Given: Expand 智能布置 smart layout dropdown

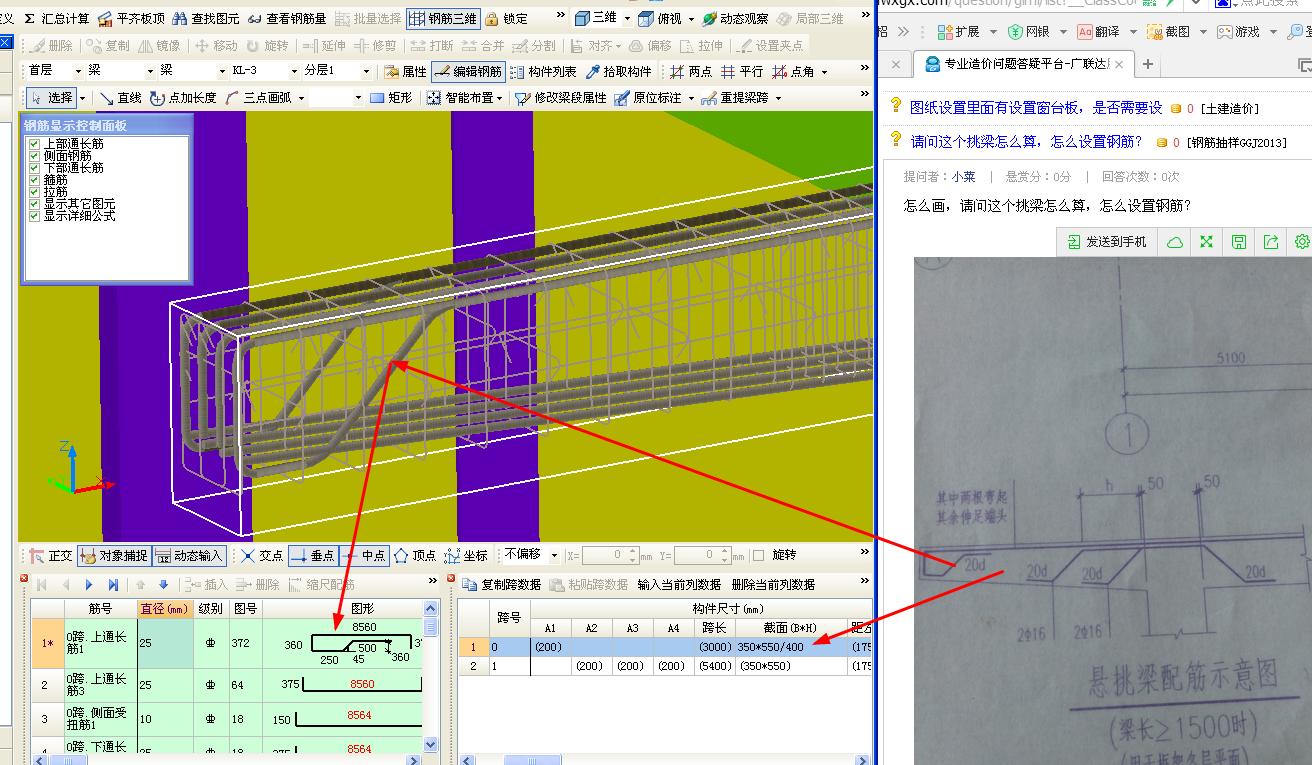Looking at the screenshot, I should (501, 98).
